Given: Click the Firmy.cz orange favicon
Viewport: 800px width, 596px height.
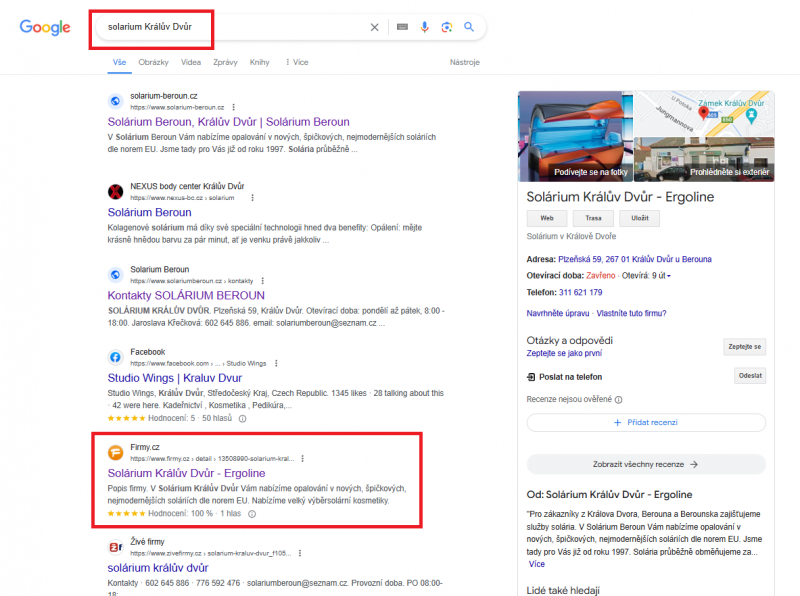Looking at the screenshot, I should (x=116, y=452).
